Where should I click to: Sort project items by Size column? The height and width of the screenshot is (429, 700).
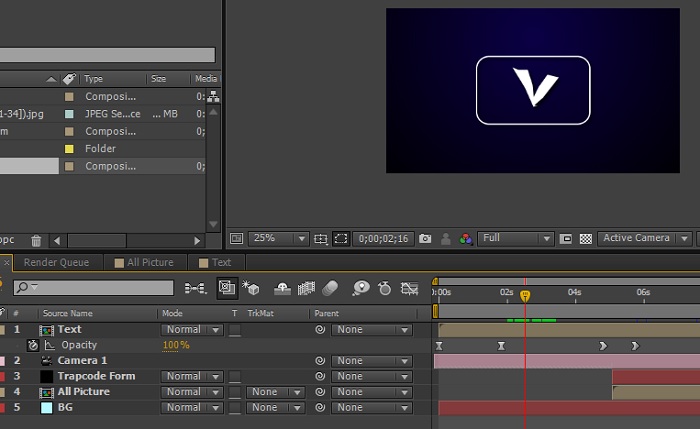tap(158, 79)
